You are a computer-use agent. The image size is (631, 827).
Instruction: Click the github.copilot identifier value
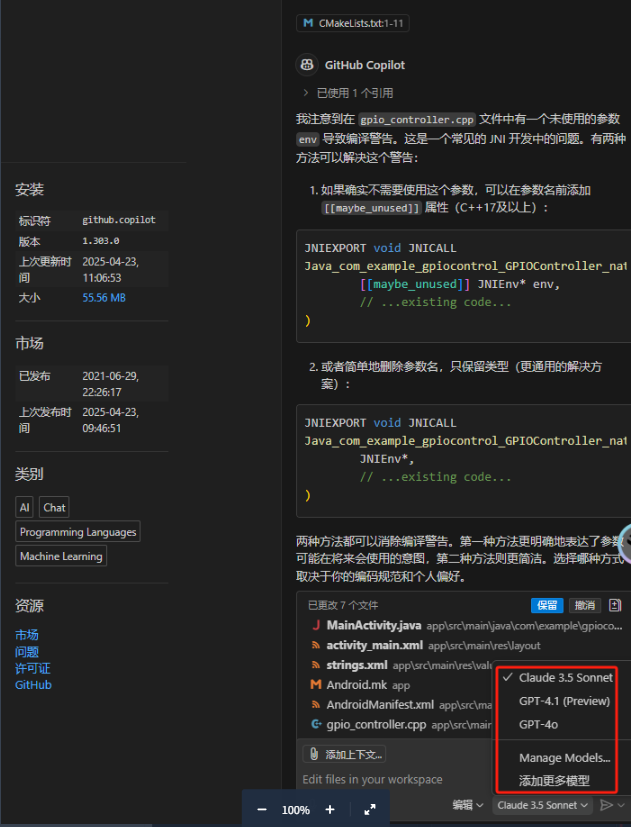pyautogui.click(x=119, y=220)
